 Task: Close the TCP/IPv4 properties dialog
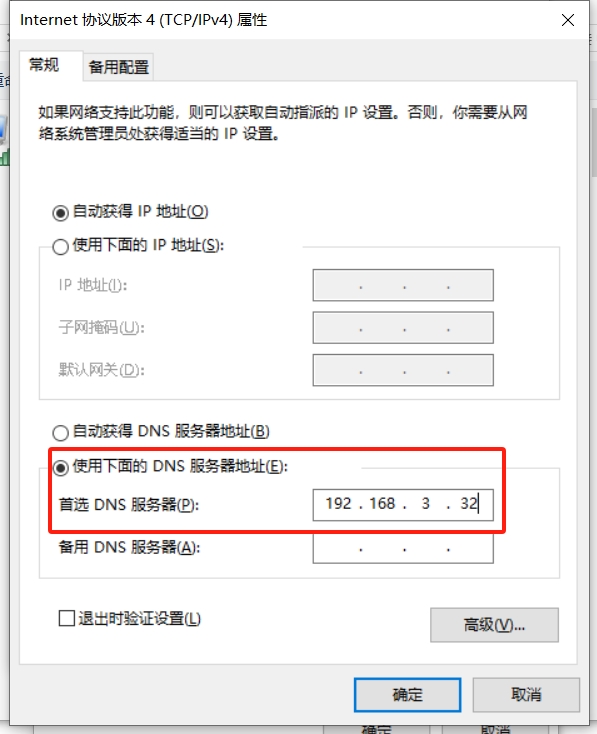[x=568, y=20]
